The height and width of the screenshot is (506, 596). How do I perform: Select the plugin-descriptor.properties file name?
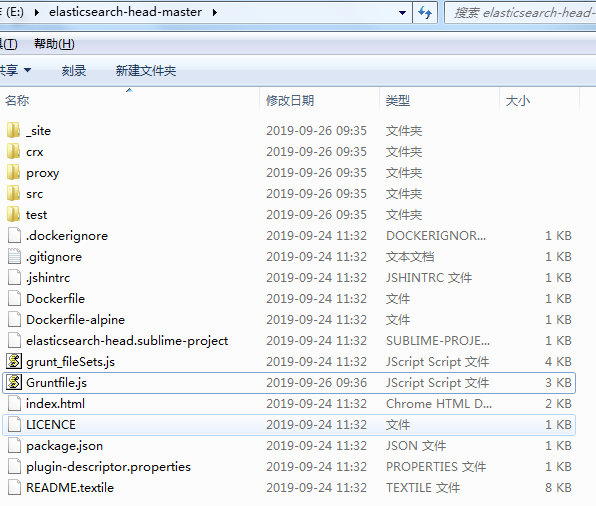[108, 466]
